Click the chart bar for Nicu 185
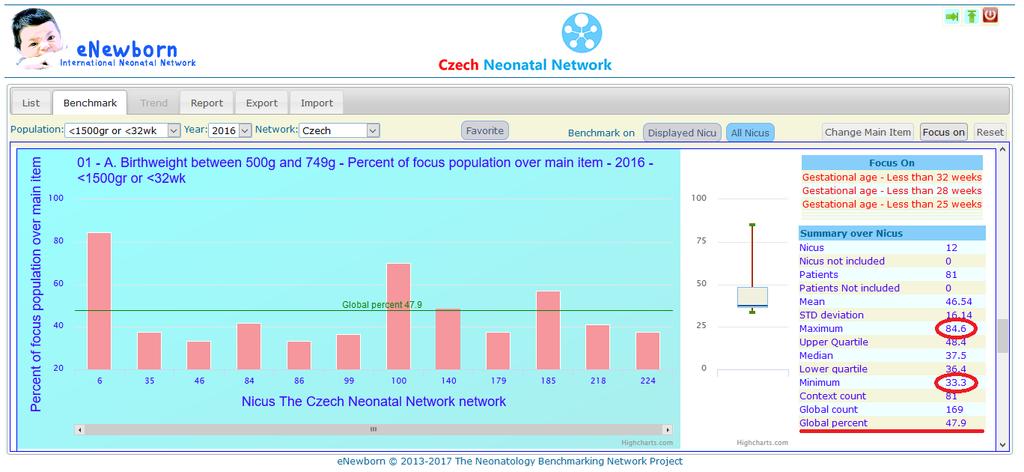This screenshot has width=1024, height=472. pyautogui.click(x=548, y=330)
